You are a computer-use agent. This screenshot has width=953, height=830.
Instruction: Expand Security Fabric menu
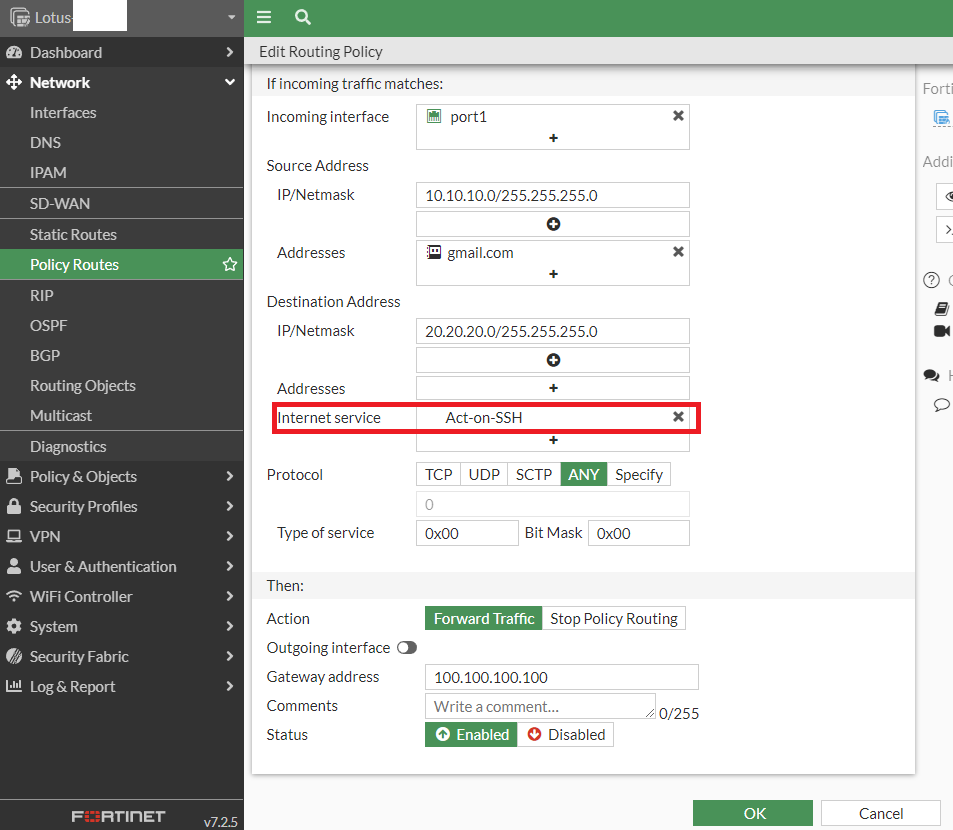[x=230, y=656]
